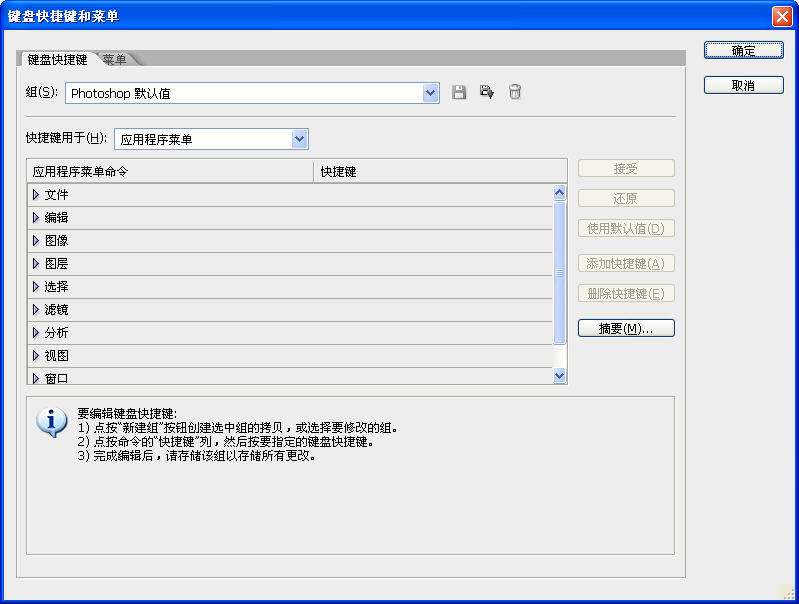The height and width of the screenshot is (604, 799).
Task: Click the blue info bubble icon
Action: pyautogui.click(x=51, y=422)
